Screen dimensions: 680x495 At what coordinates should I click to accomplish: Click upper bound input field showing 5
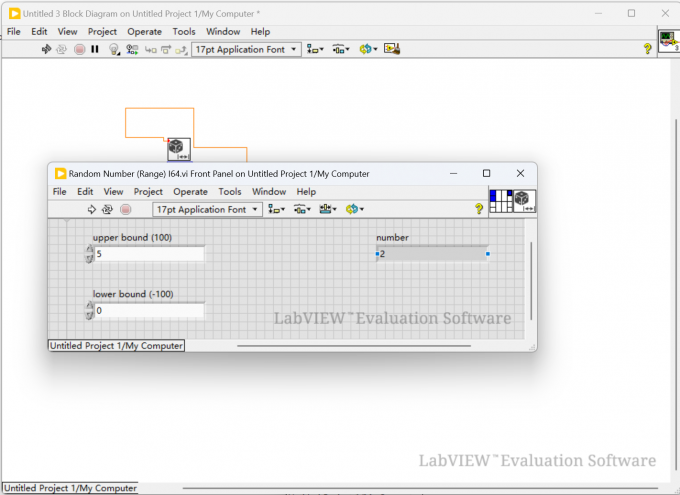click(x=149, y=254)
